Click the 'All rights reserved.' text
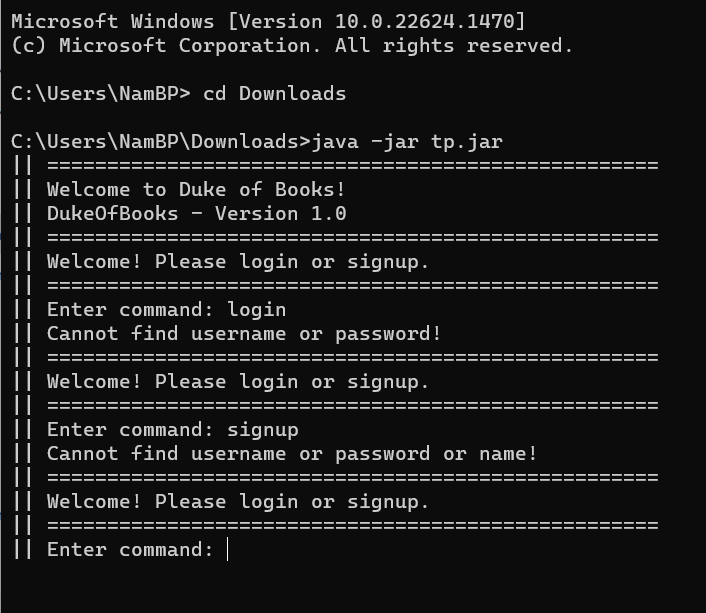 [x=454, y=45]
